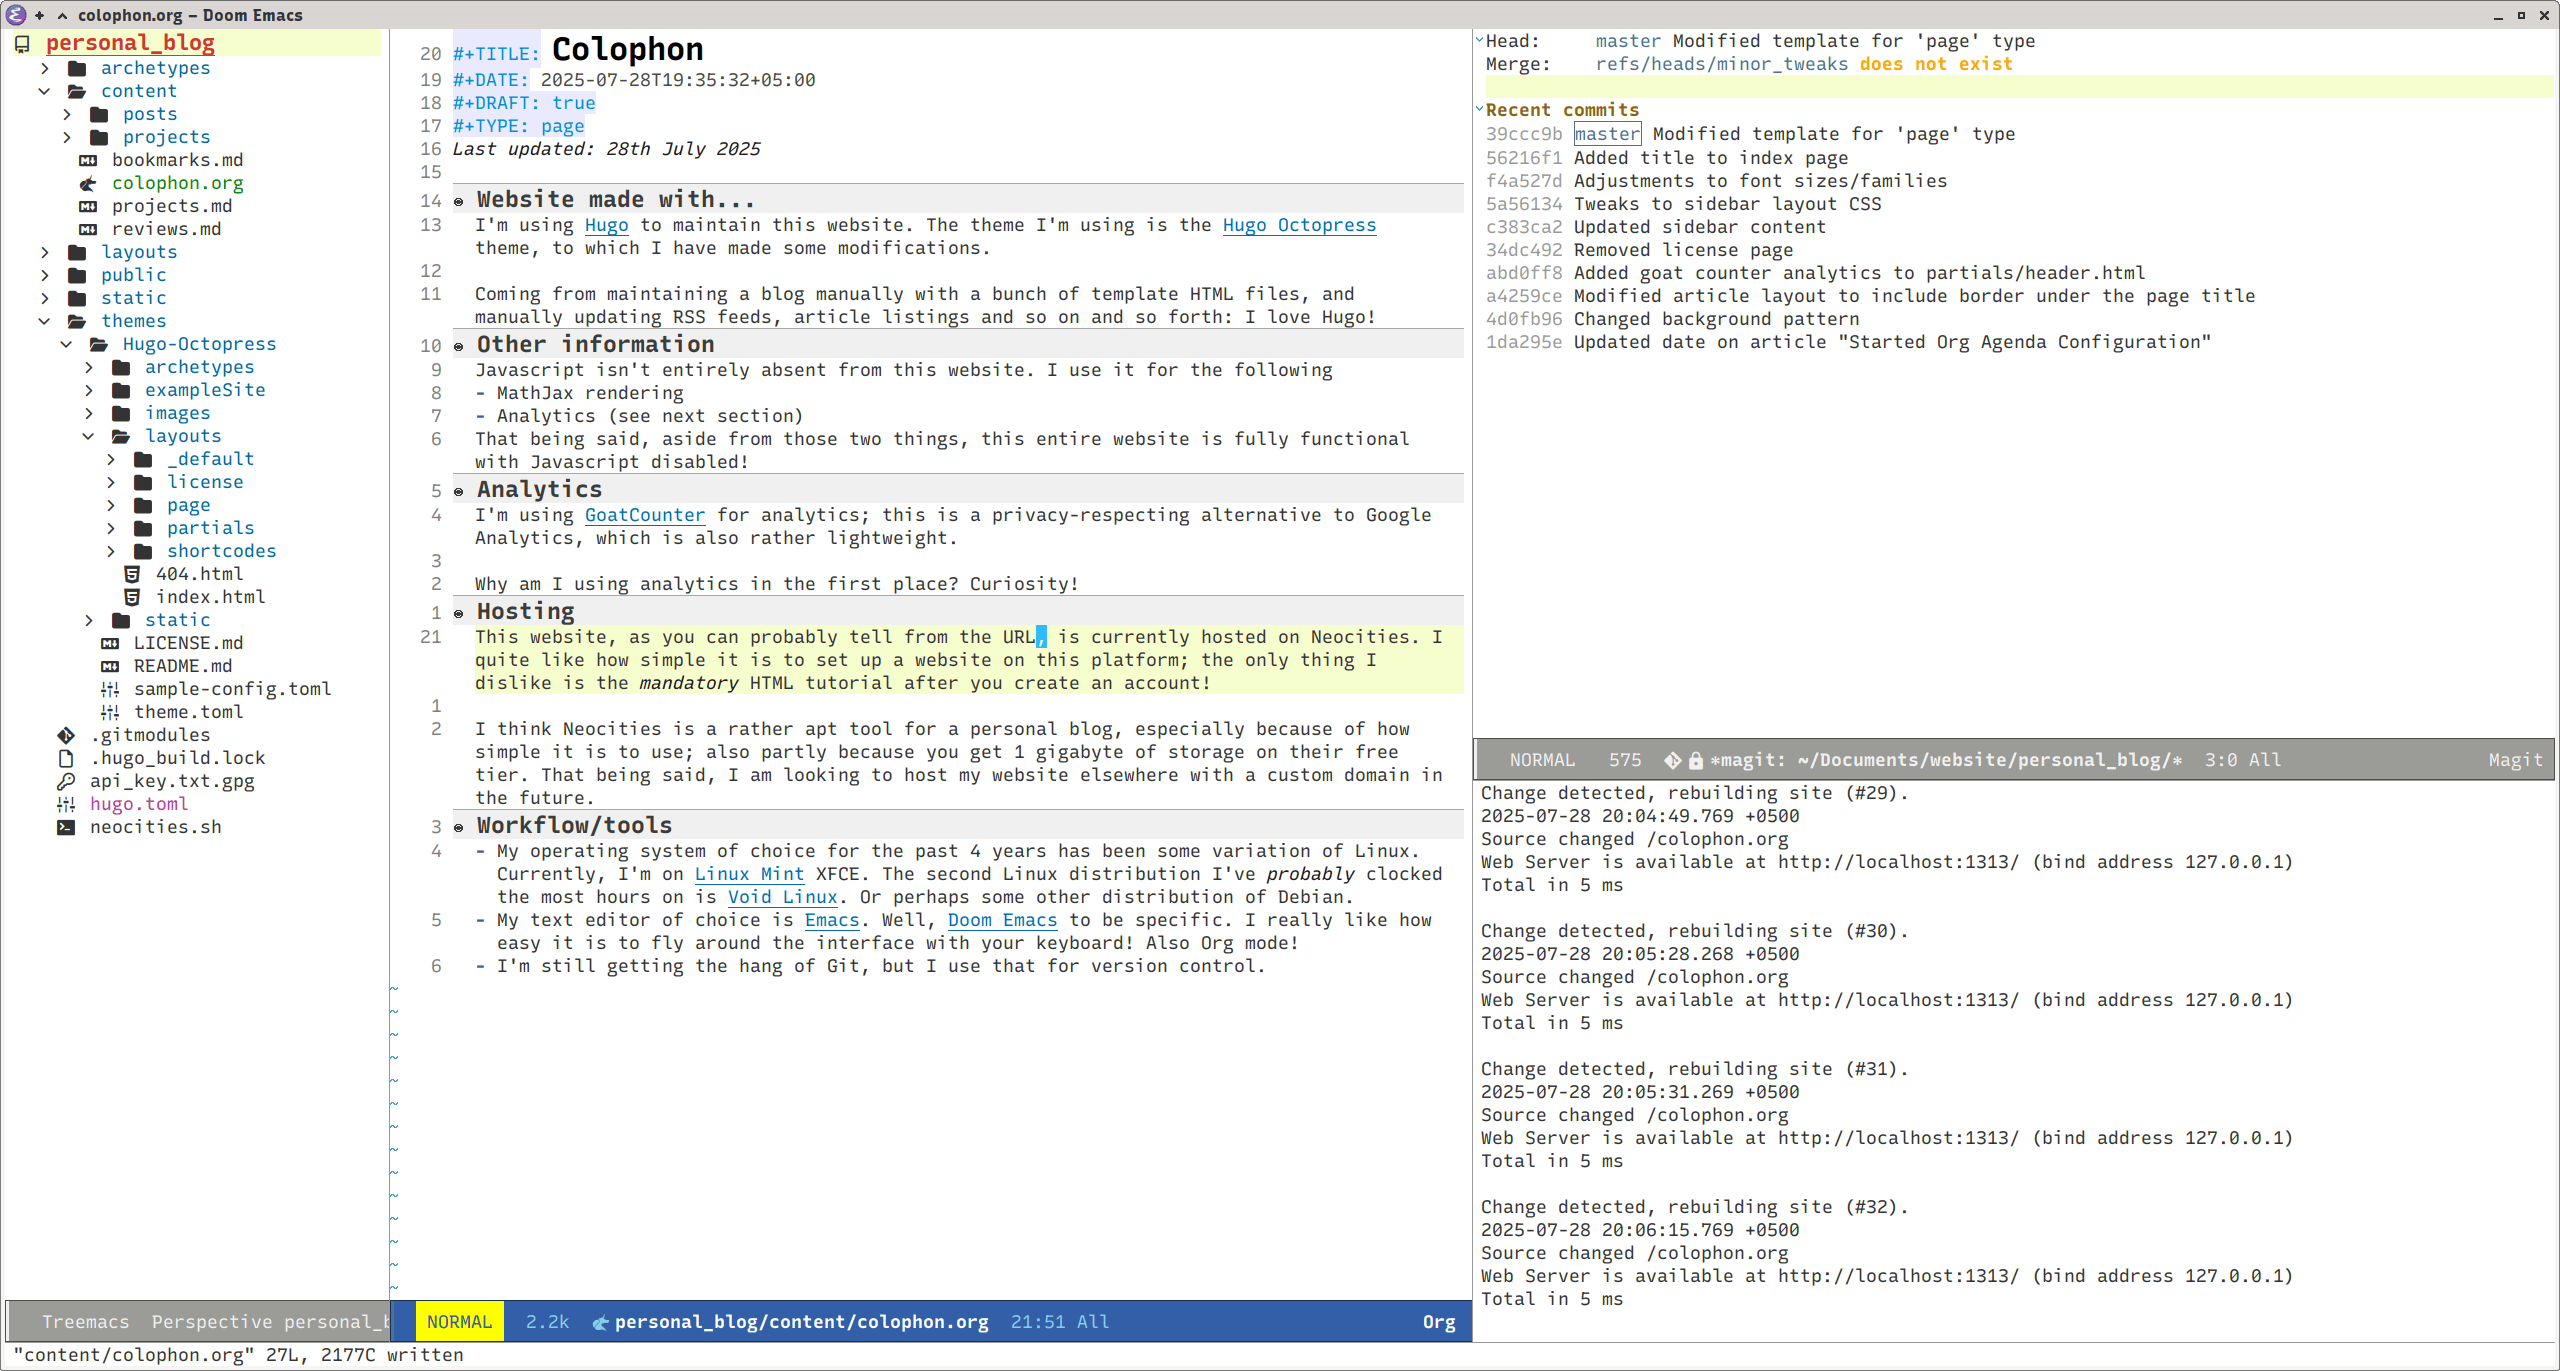This screenshot has height=1371, width=2560.
Task: Click the Treemacs label in the sidebar modeline
Action: pos(85,1322)
